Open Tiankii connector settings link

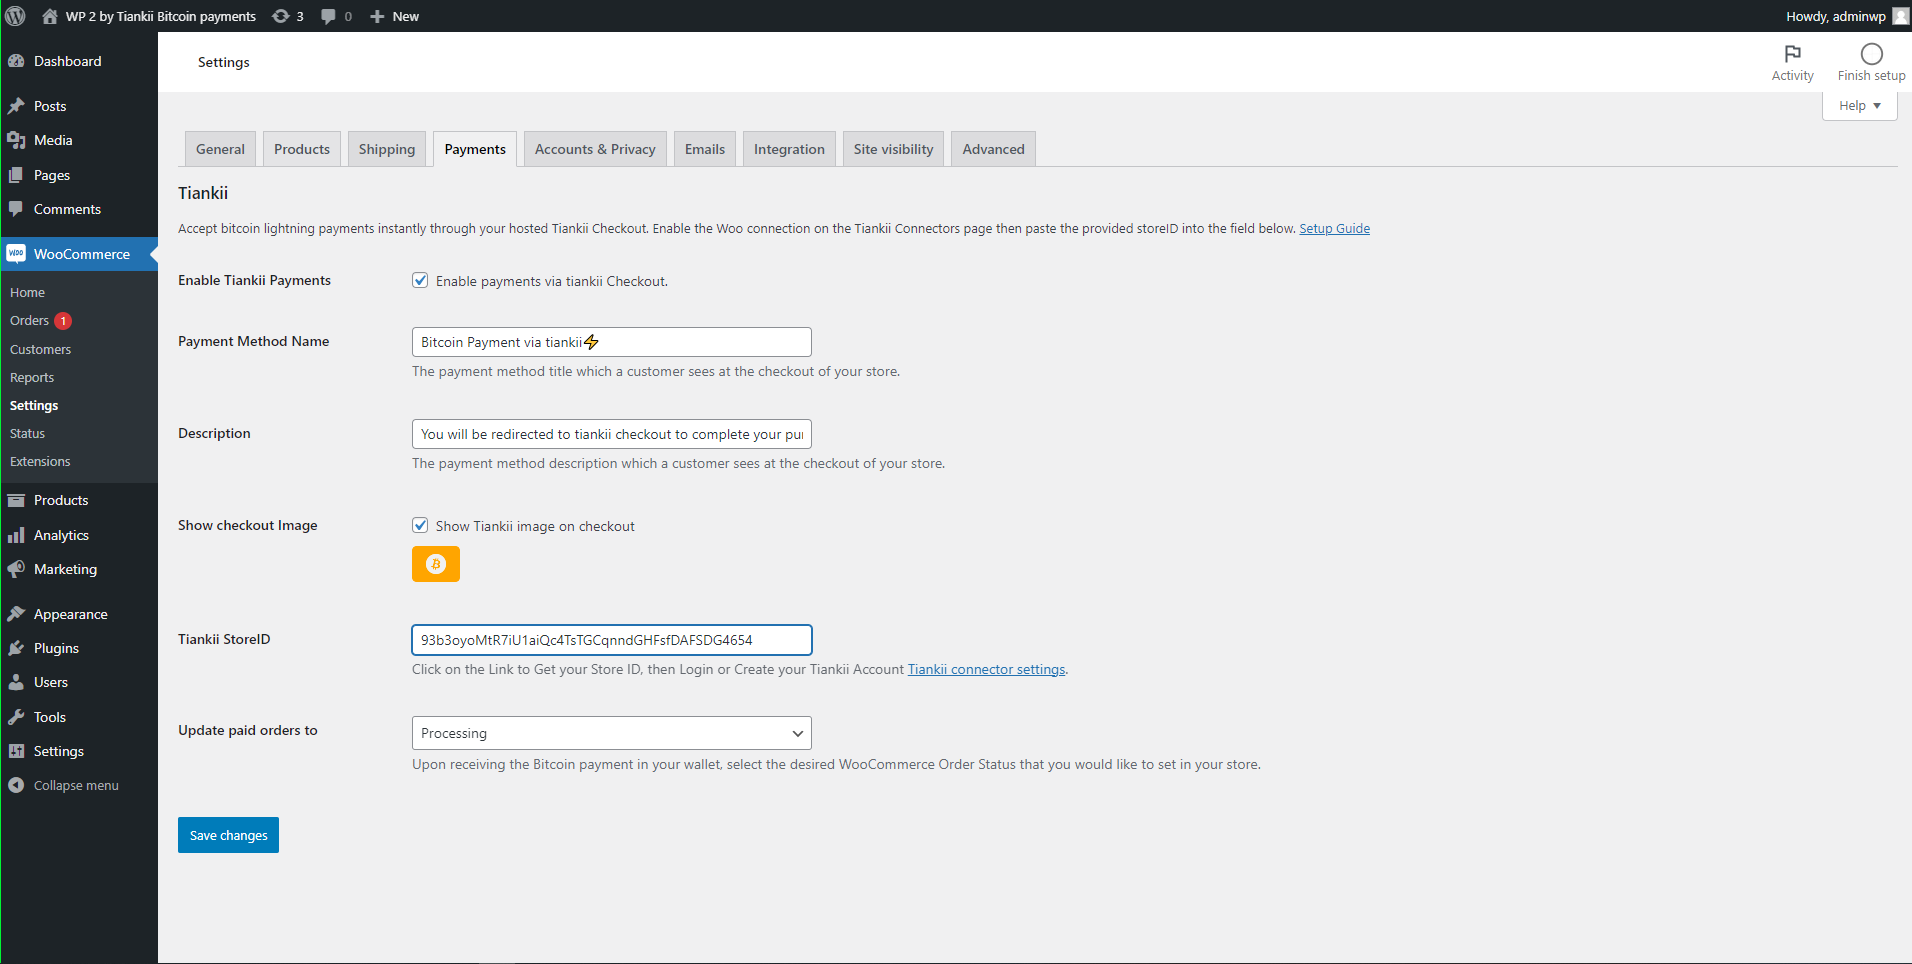coord(986,669)
